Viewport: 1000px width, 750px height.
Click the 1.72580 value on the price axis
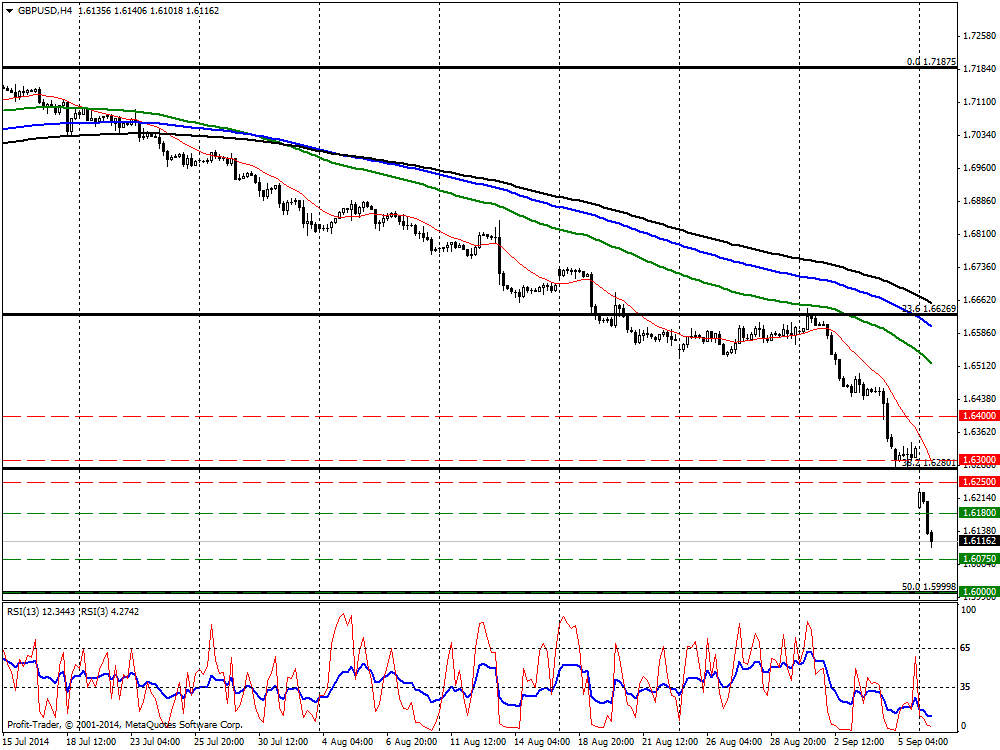(977, 36)
